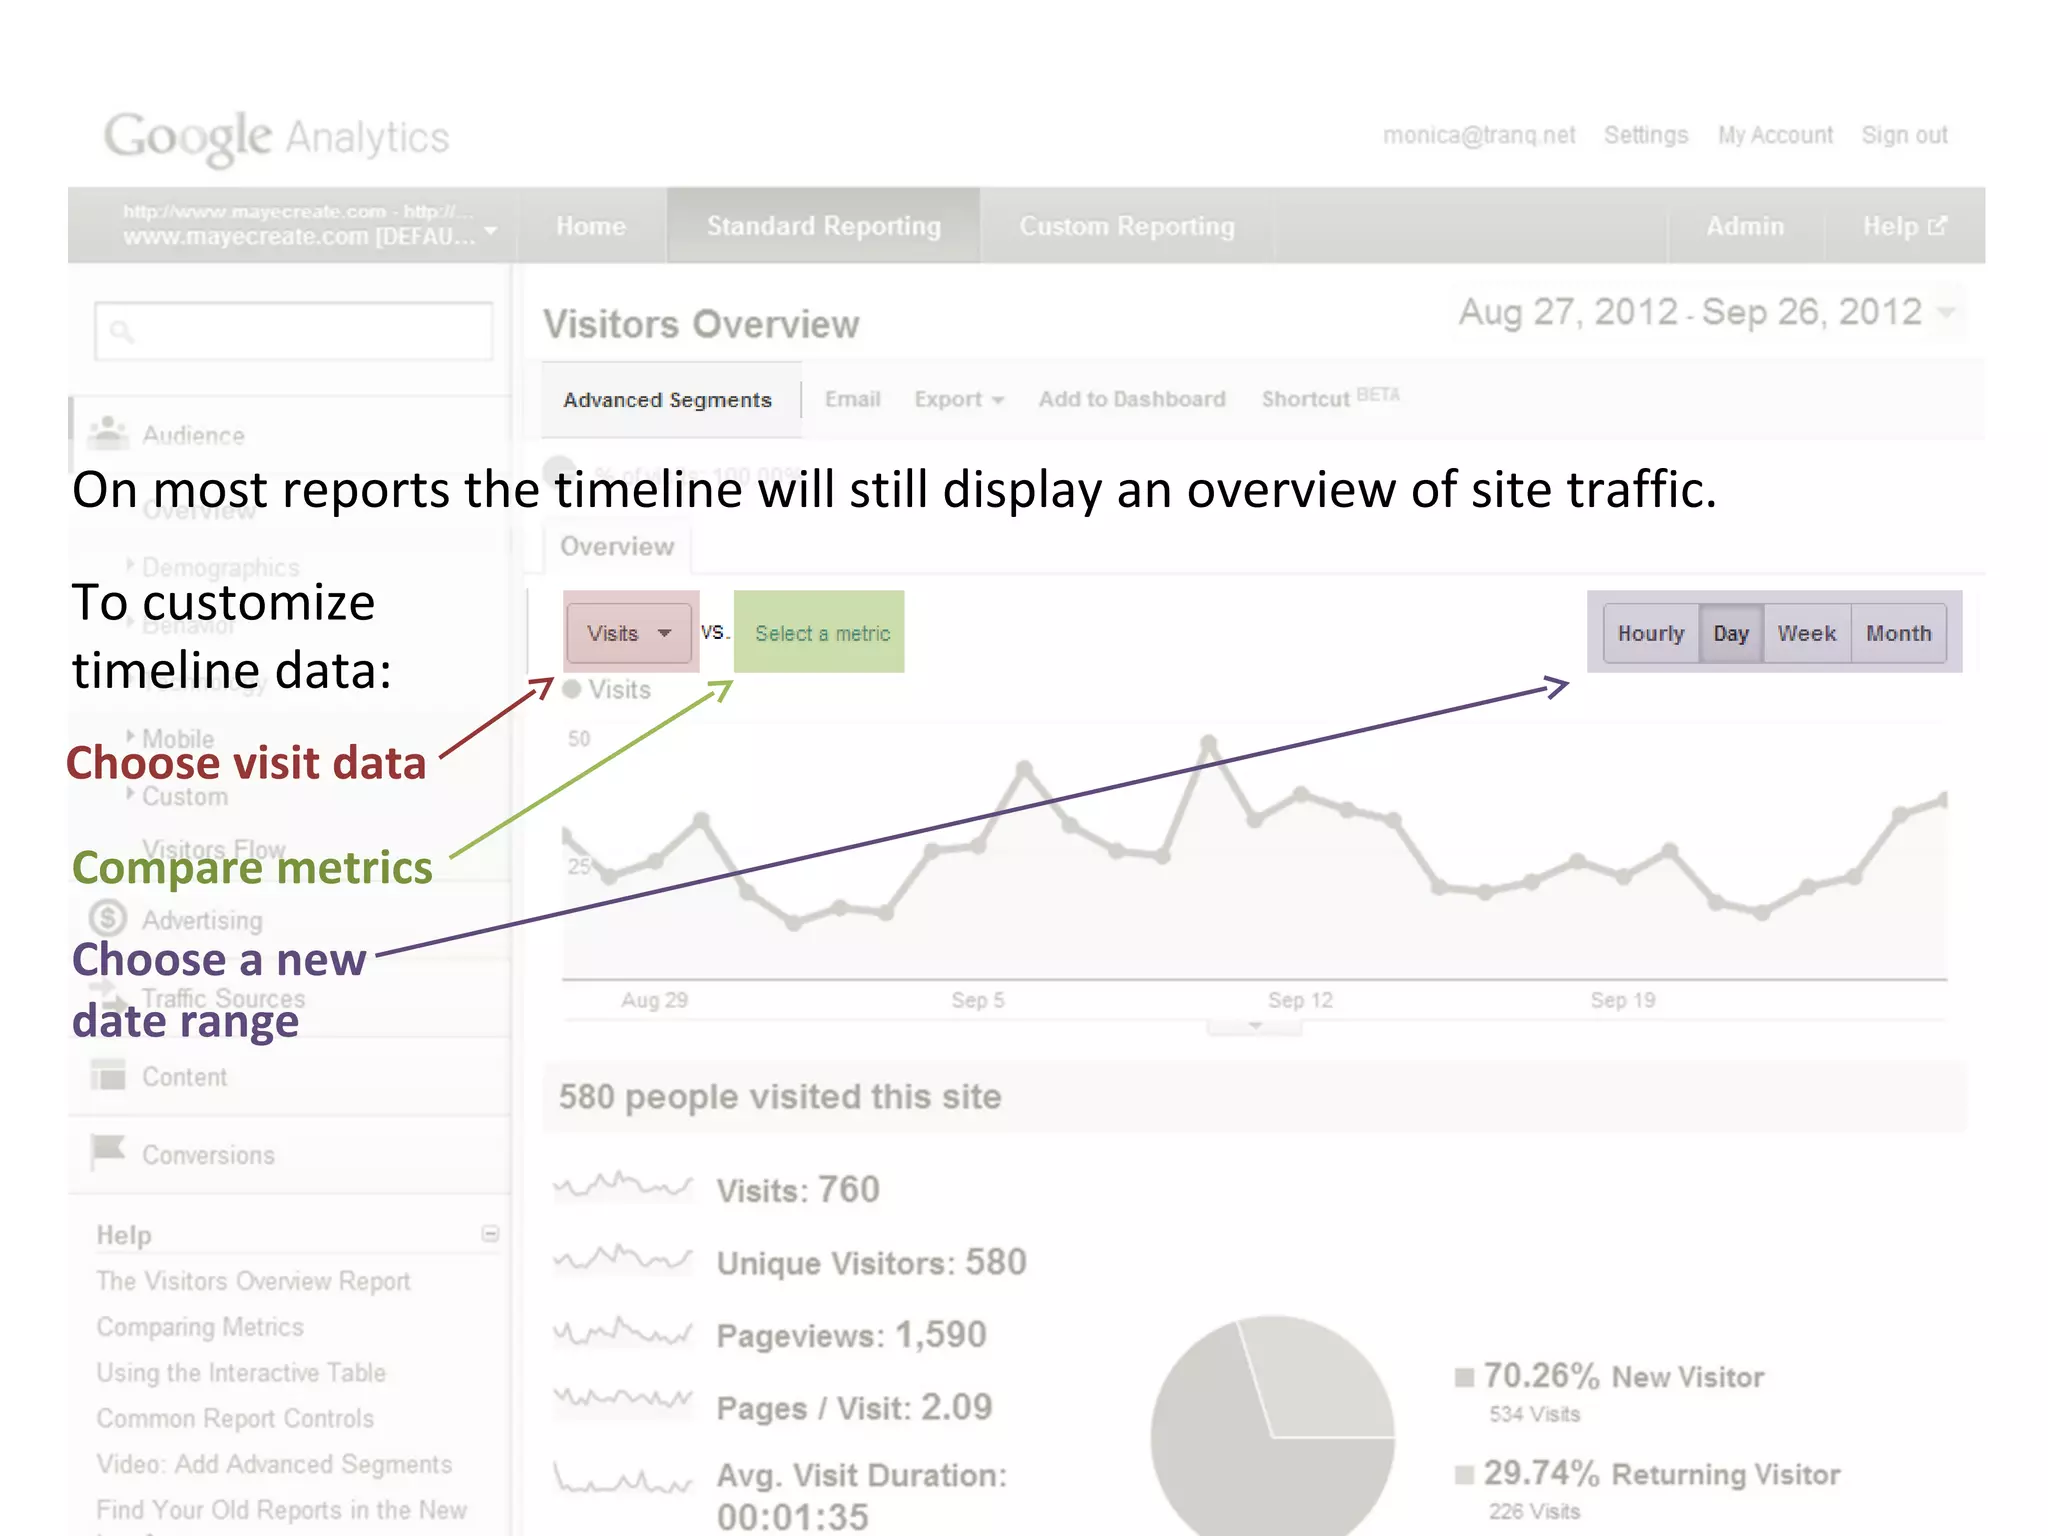The width and height of the screenshot is (2048, 1536).
Task: Open the Admin tab
Action: 1745,226
